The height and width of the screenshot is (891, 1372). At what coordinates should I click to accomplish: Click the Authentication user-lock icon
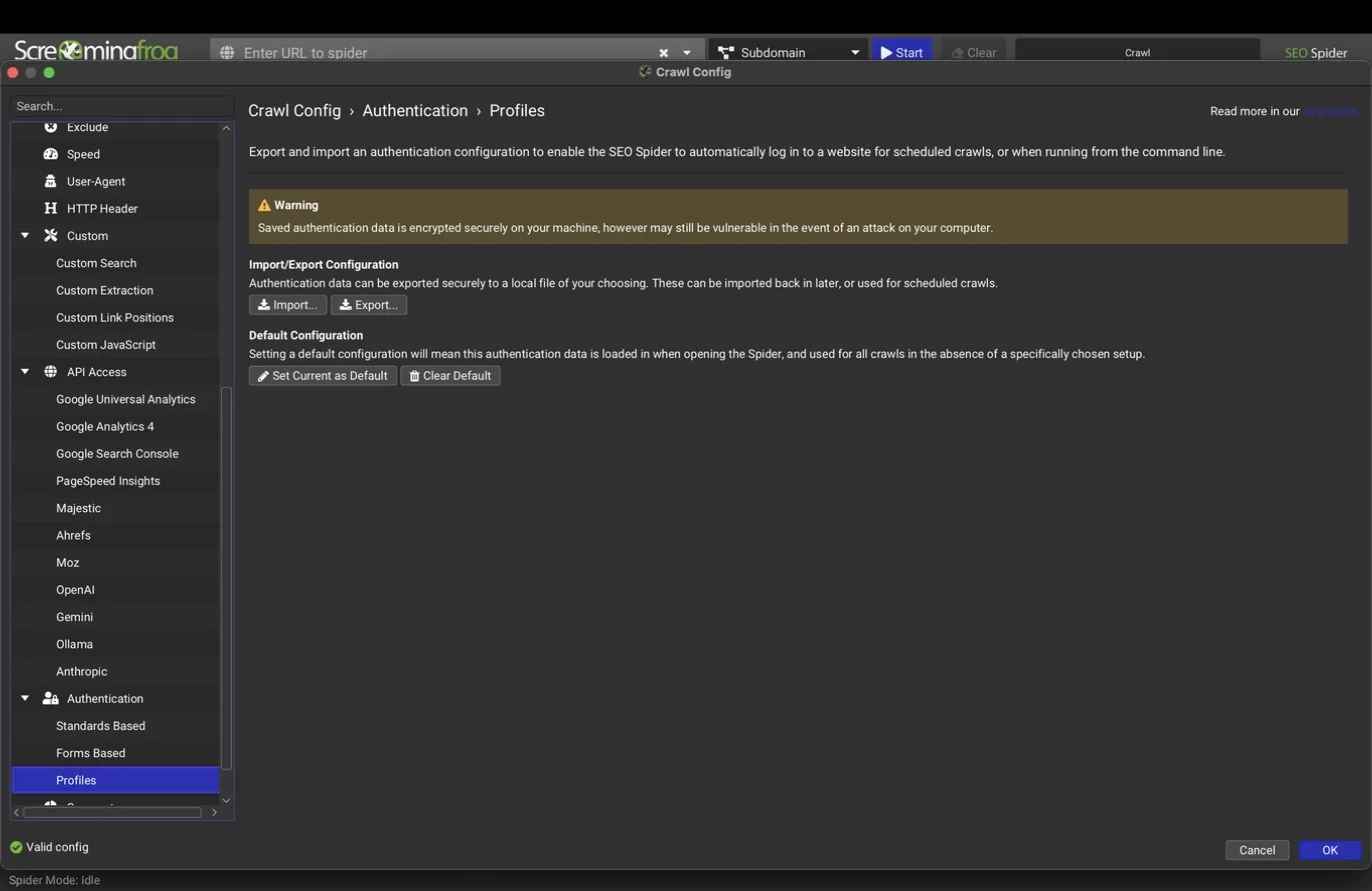click(50, 699)
